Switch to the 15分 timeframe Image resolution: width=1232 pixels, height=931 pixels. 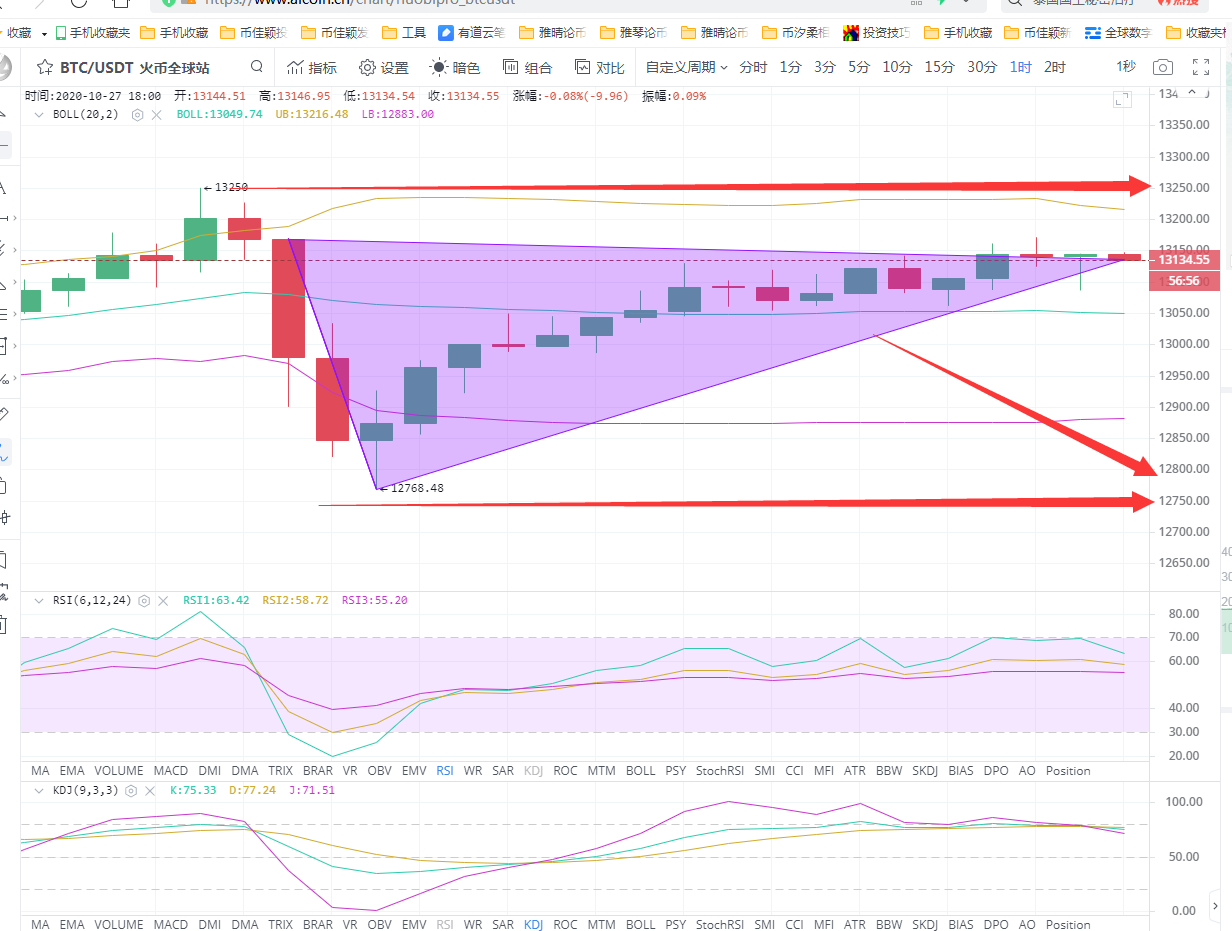[x=939, y=68]
